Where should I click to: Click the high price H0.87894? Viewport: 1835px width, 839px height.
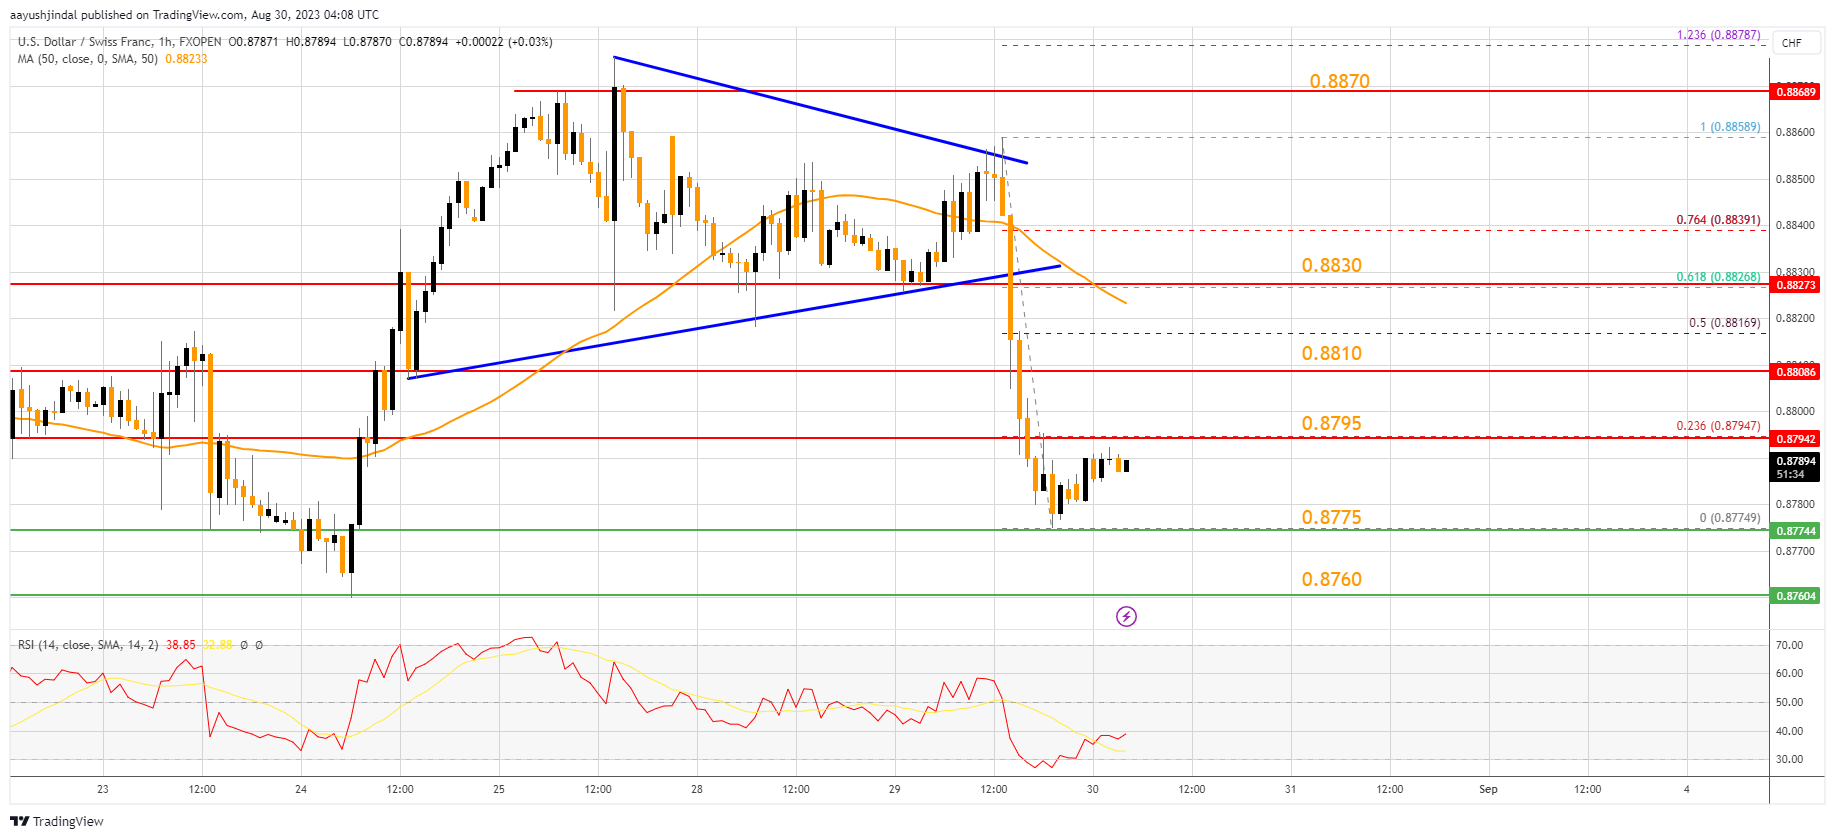point(311,42)
